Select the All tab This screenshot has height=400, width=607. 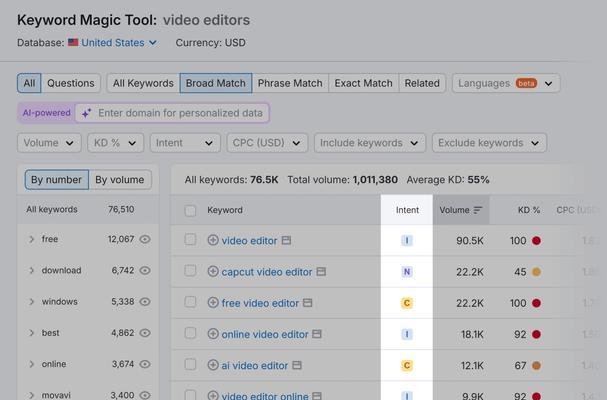click(x=29, y=83)
